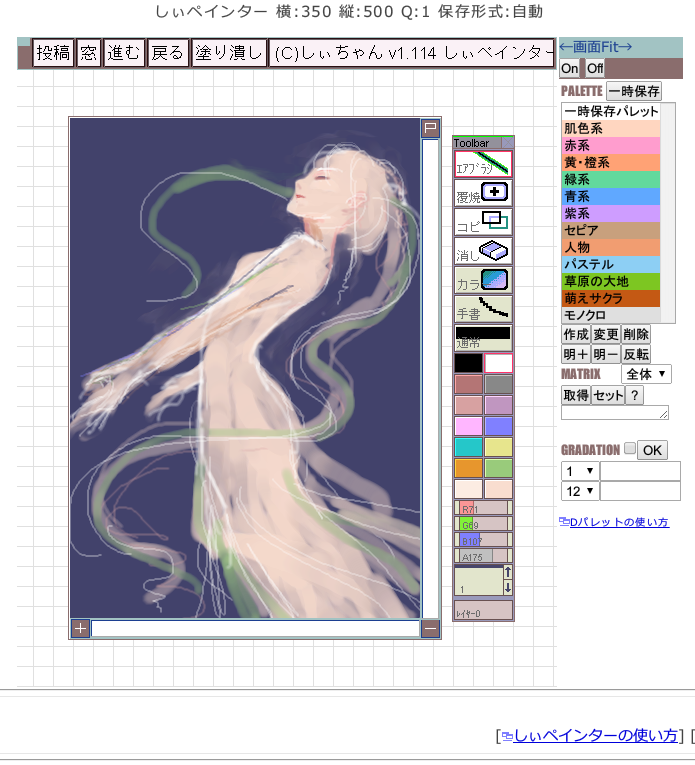Select the 赤系 palette

pyautogui.click(x=611, y=145)
